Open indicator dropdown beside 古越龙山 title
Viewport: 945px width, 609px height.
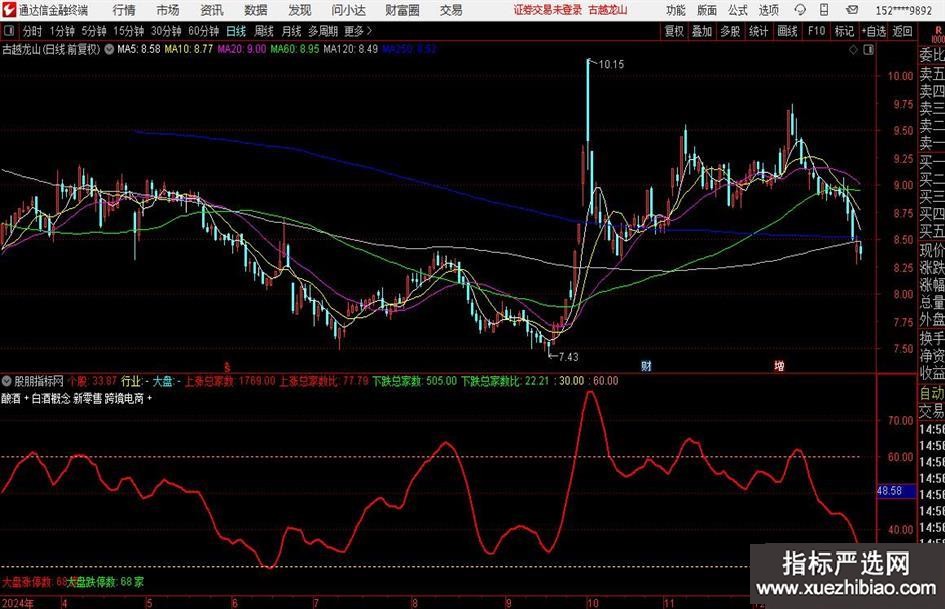(109, 49)
